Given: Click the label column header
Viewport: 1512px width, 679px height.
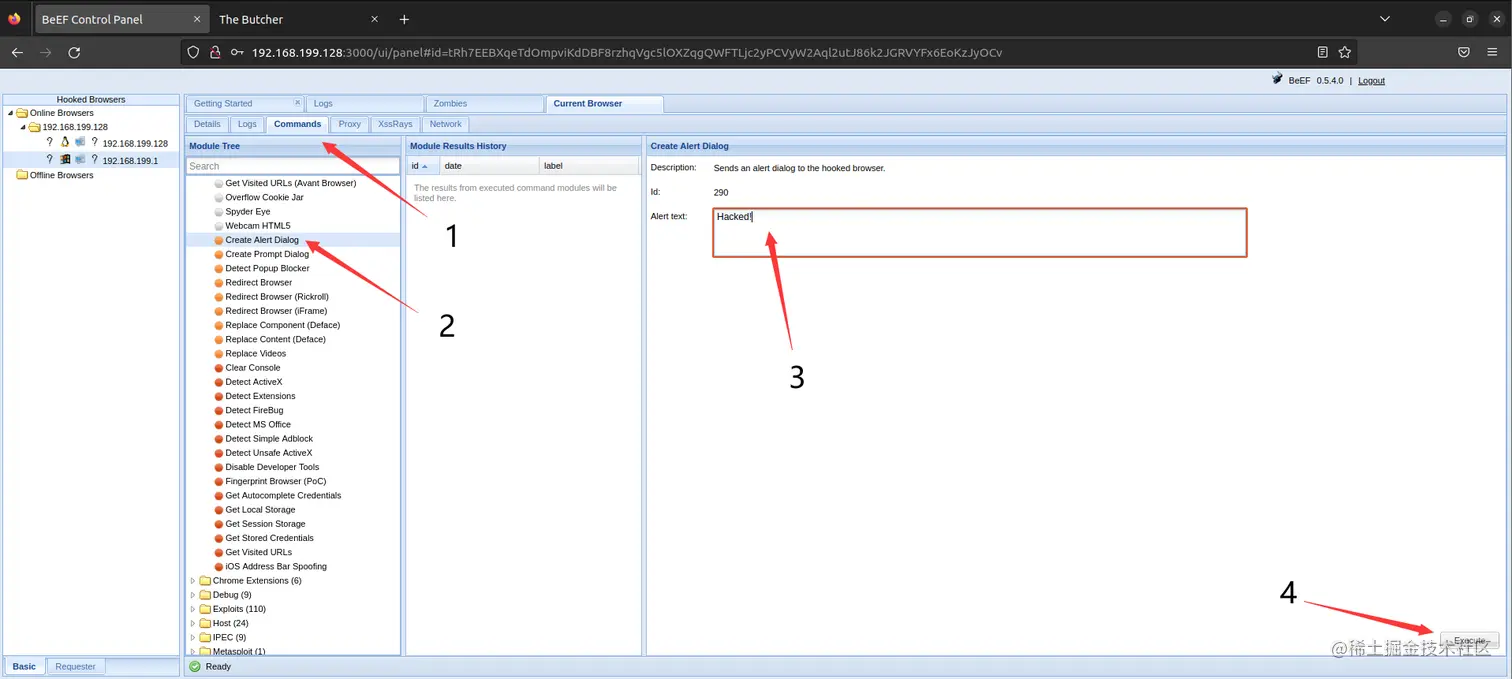Looking at the screenshot, I should pyautogui.click(x=588, y=166).
